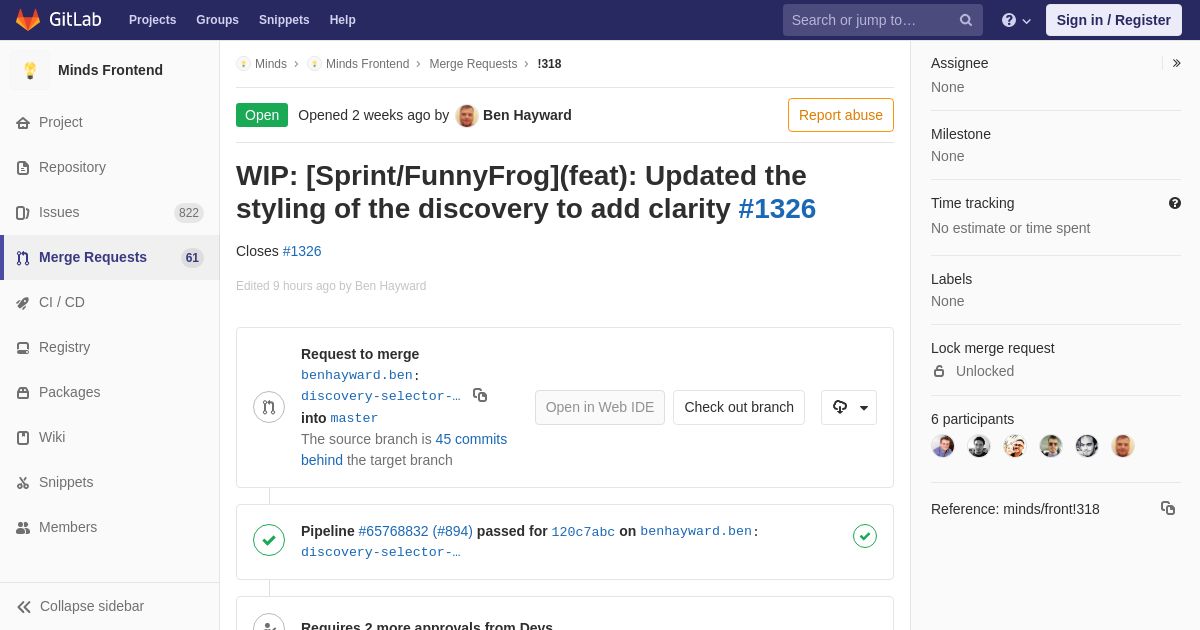Click Check out branch button
The width and height of the screenshot is (1200, 630).
(x=738, y=407)
